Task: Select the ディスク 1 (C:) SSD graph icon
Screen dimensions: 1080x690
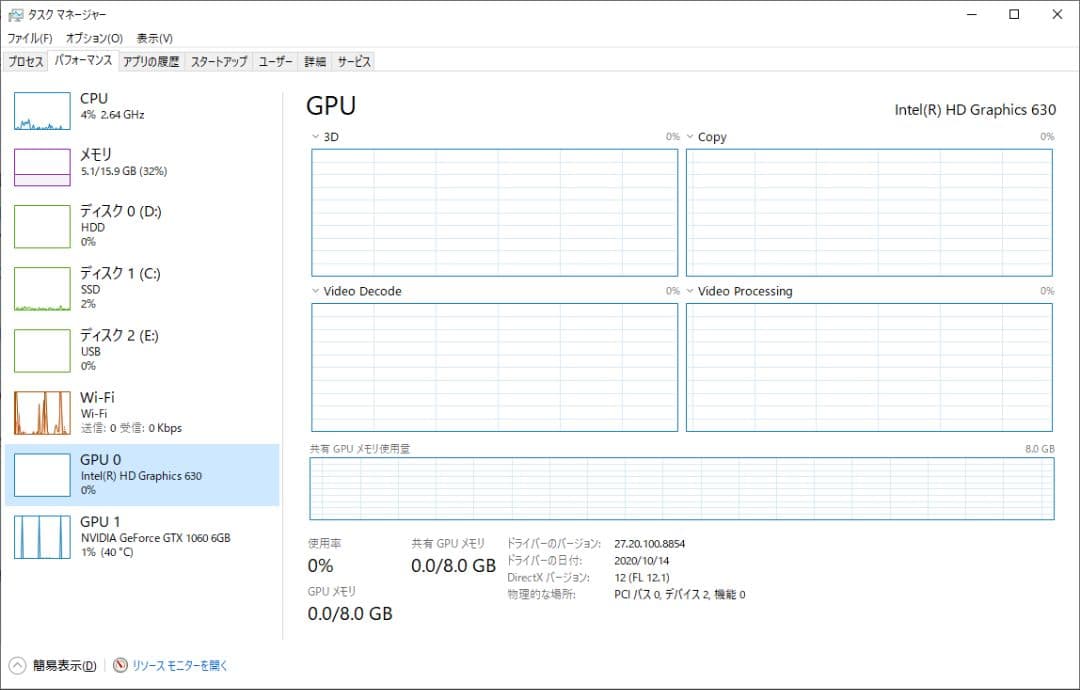Action: click(42, 289)
